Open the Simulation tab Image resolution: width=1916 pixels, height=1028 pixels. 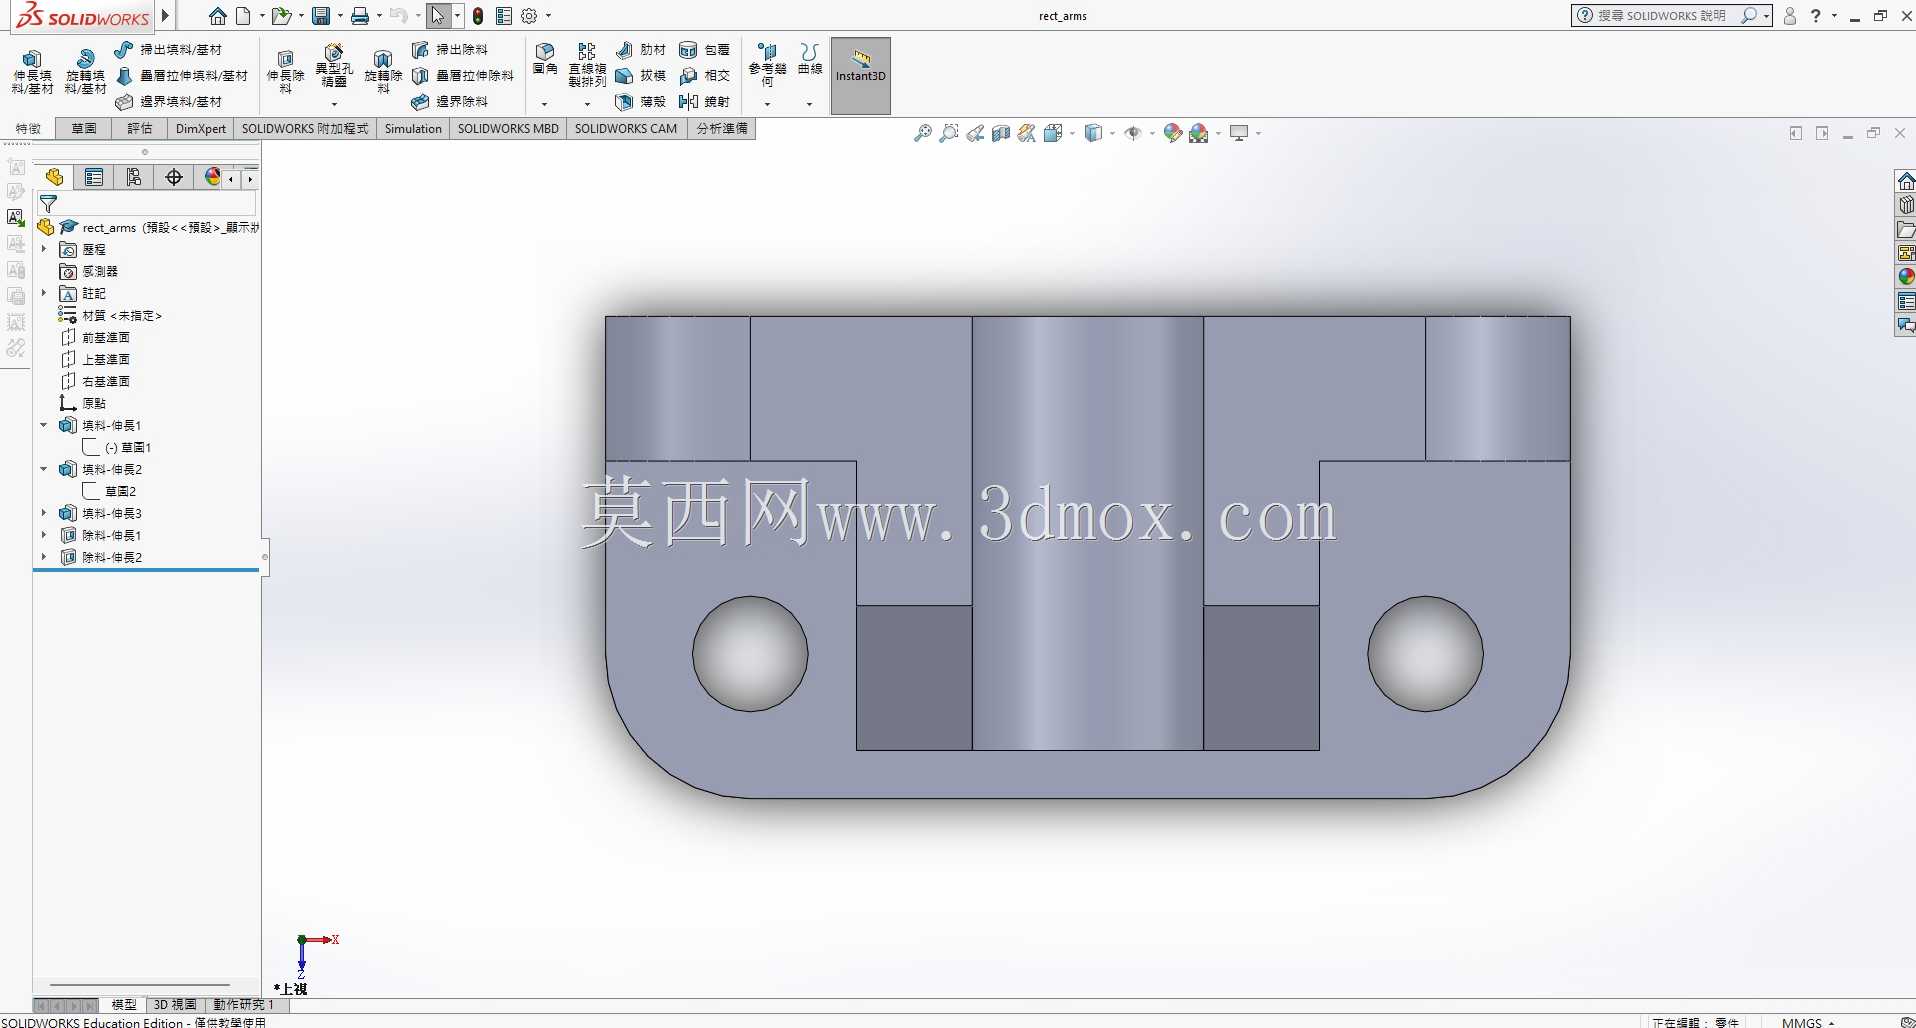tap(413, 129)
